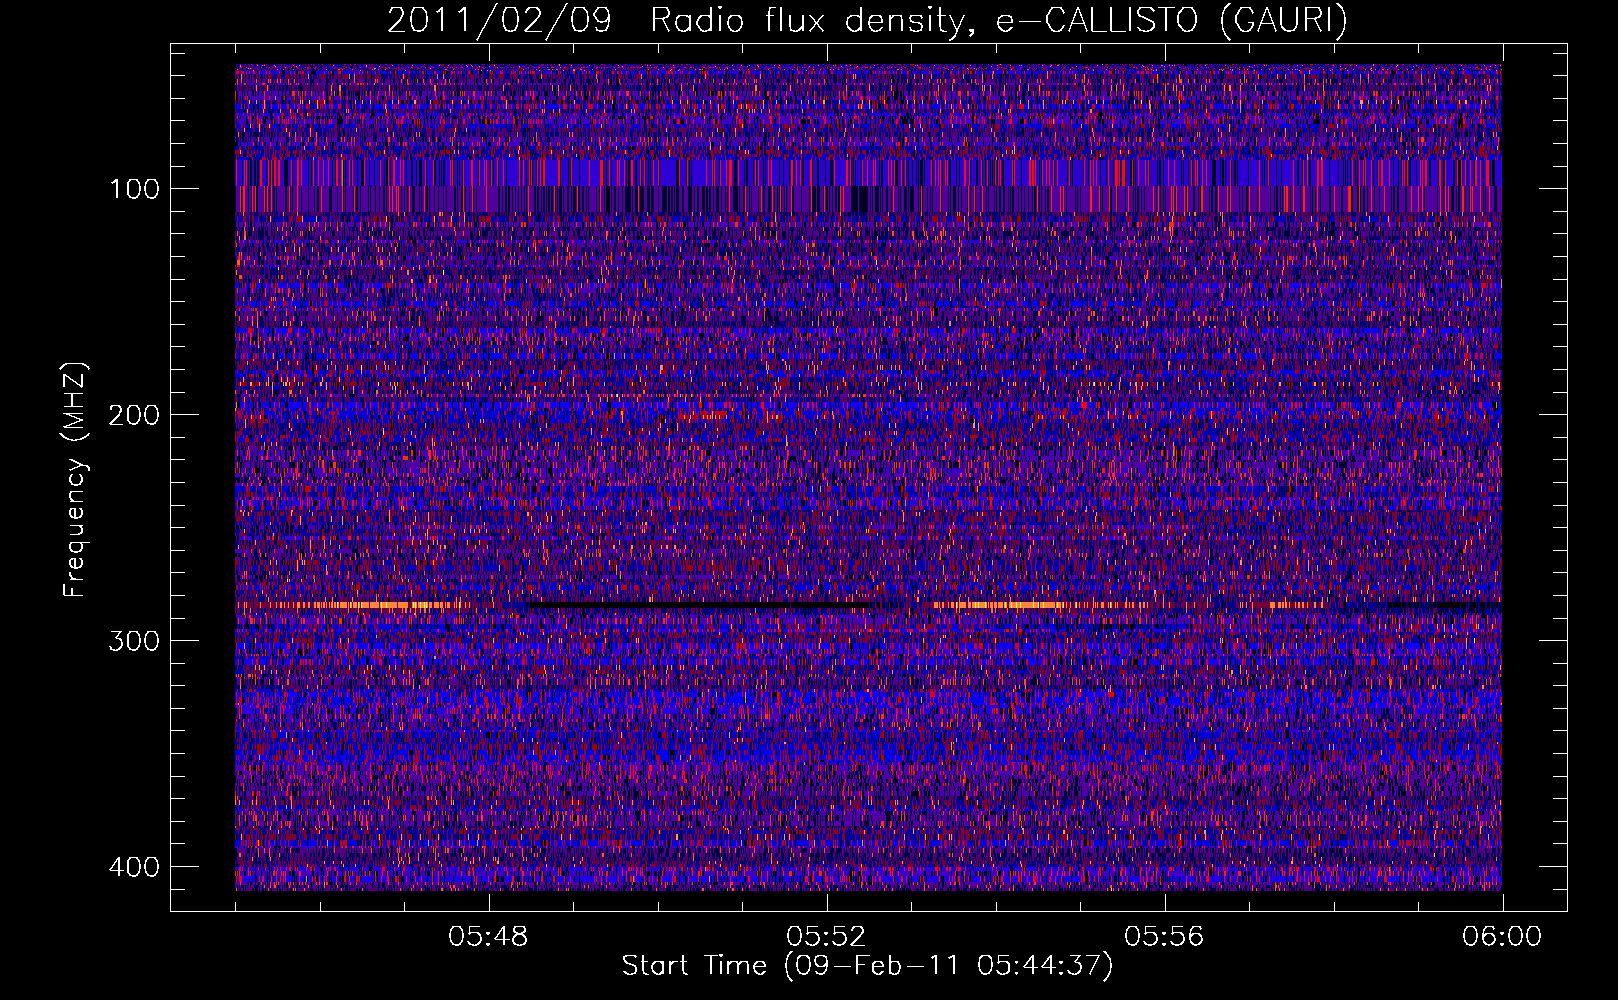Click the 'Frequency (MHZ)' axis title
This screenshot has width=1618, height=1000.
coord(75,479)
